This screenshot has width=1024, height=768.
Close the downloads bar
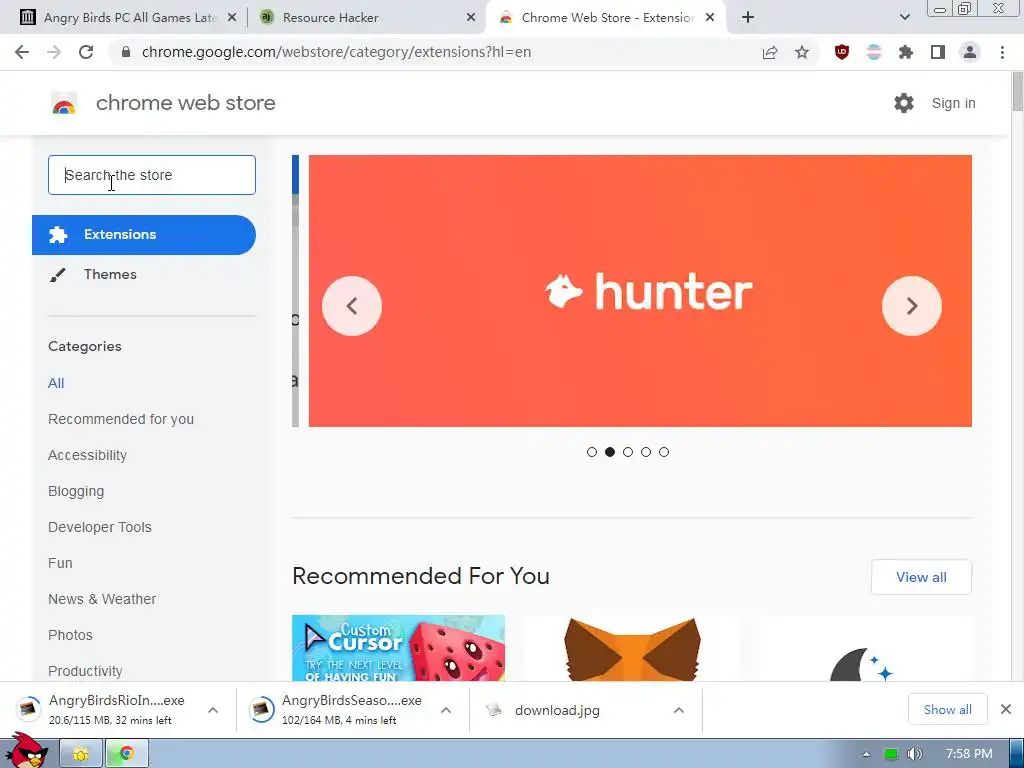click(x=1006, y=709)
